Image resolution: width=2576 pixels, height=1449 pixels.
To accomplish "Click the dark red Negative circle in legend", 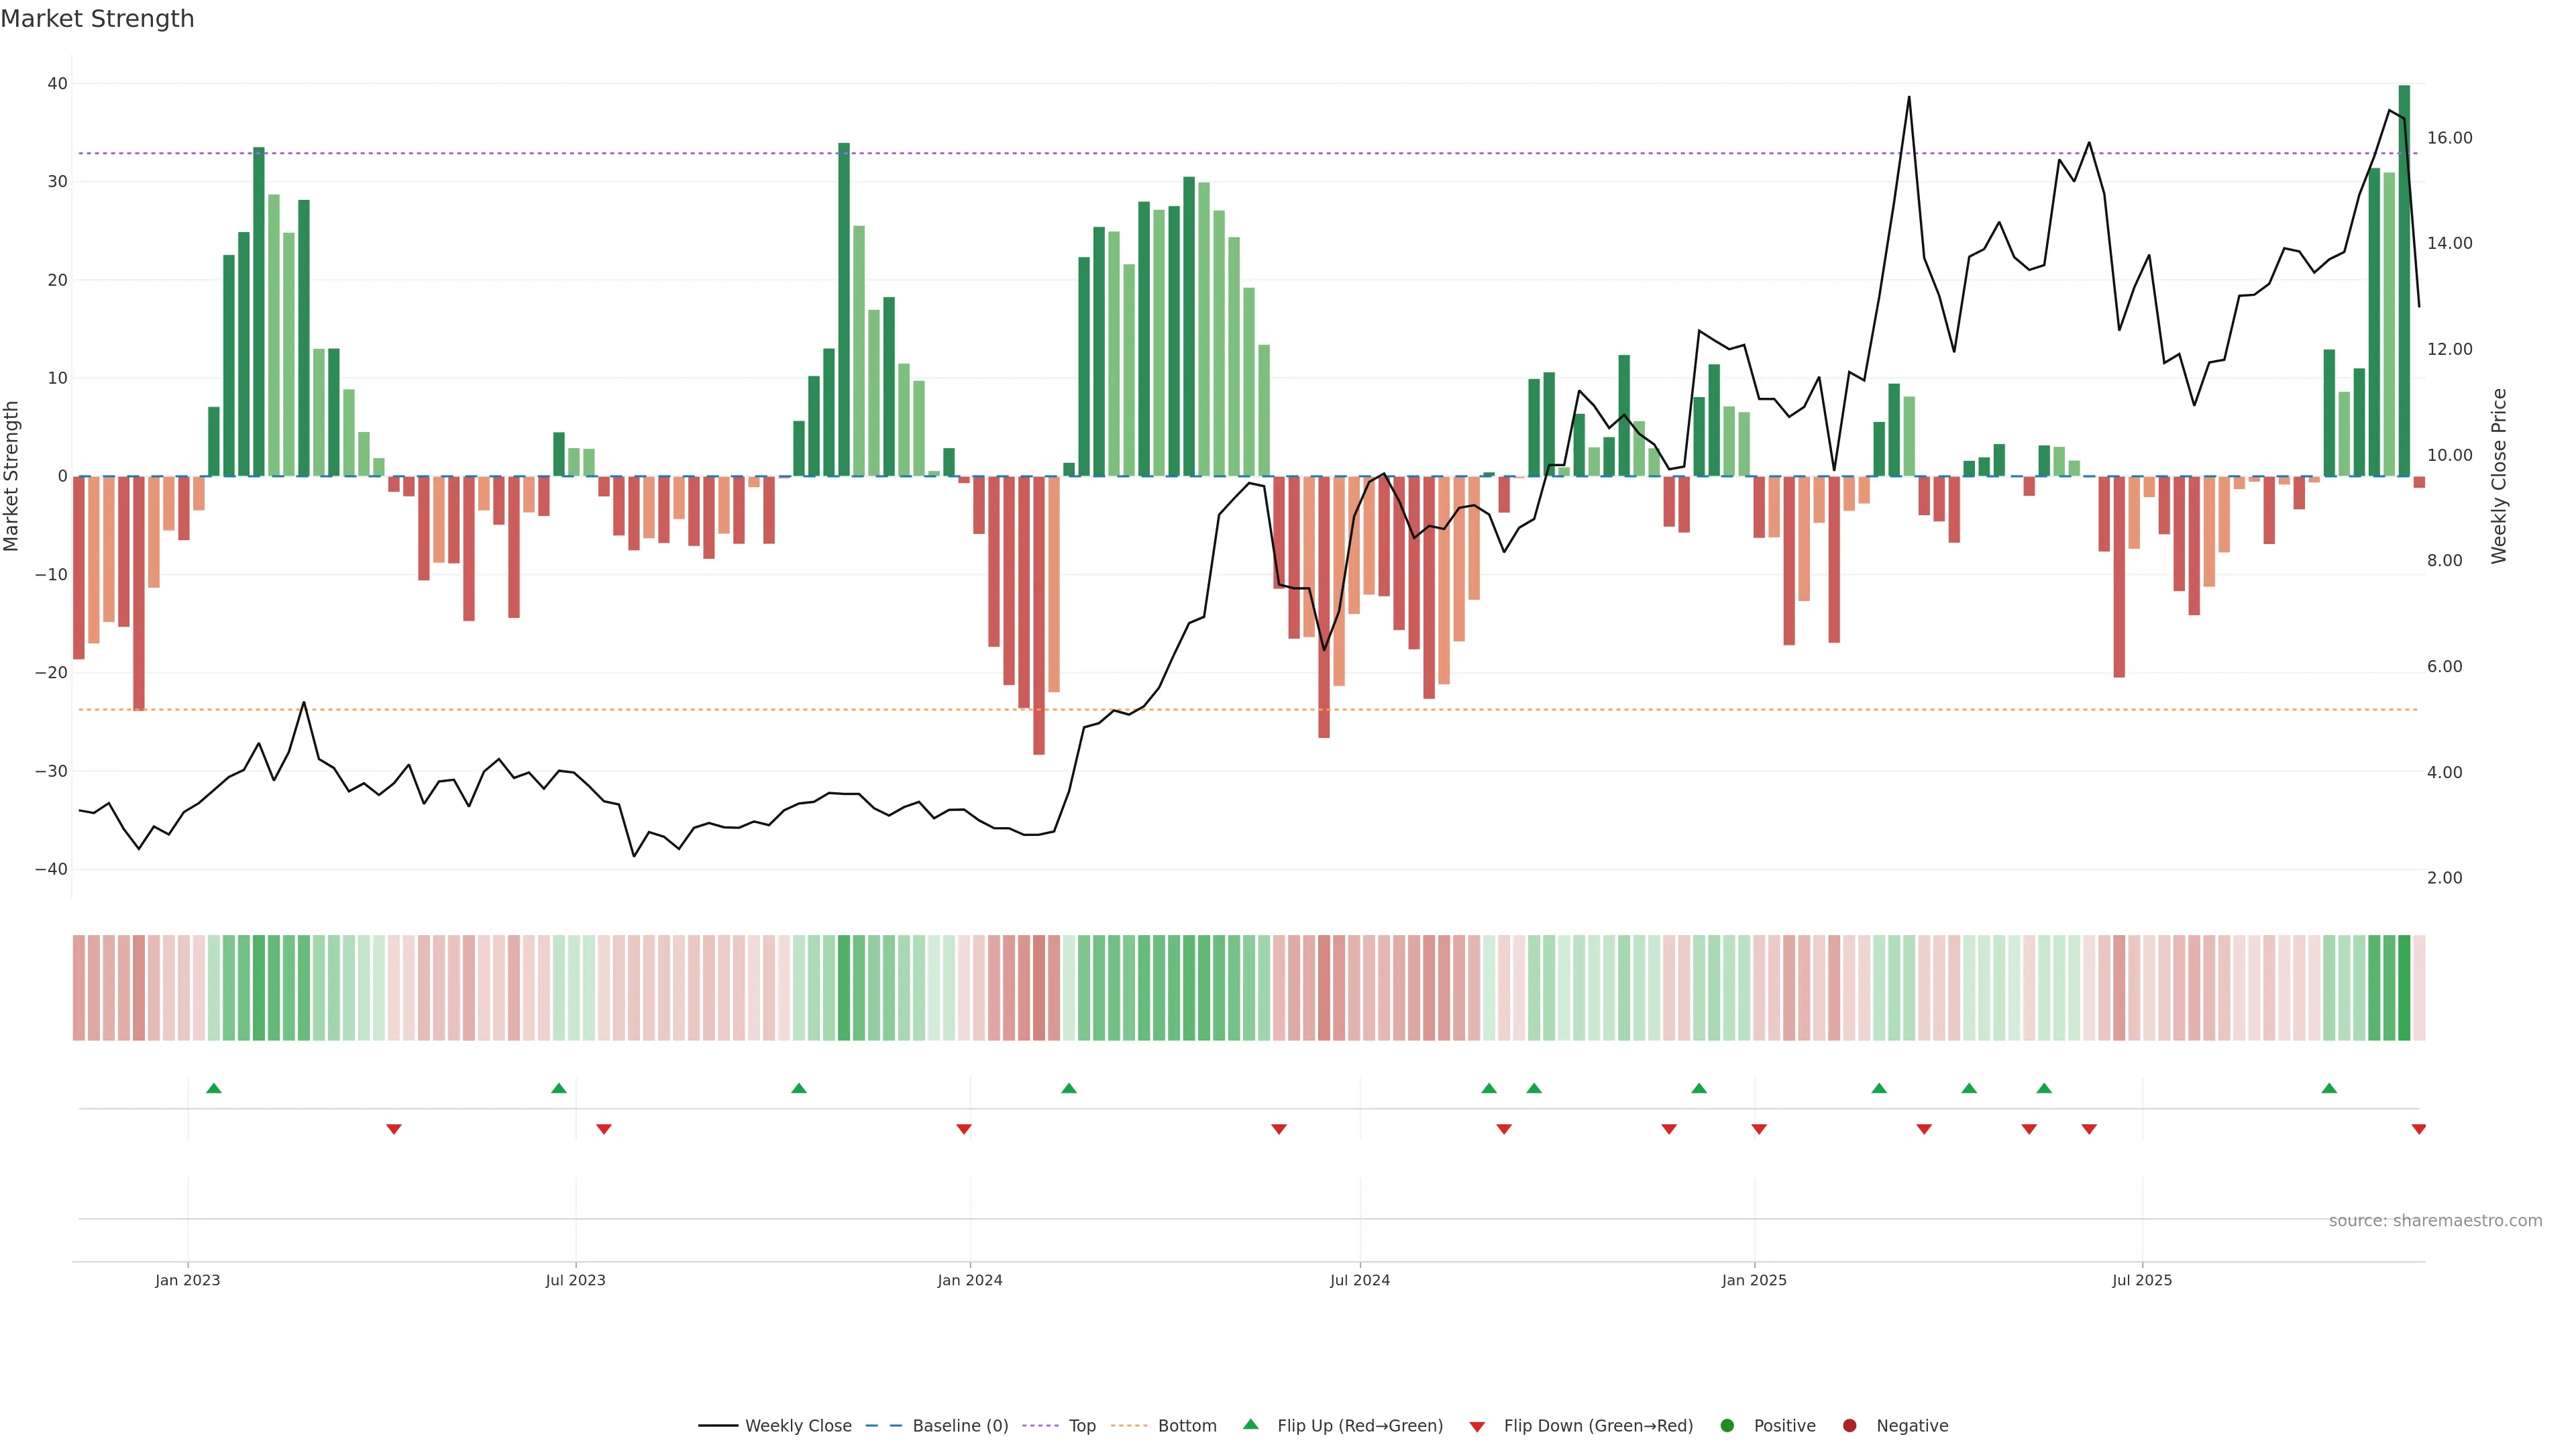I will 1849,1426.
